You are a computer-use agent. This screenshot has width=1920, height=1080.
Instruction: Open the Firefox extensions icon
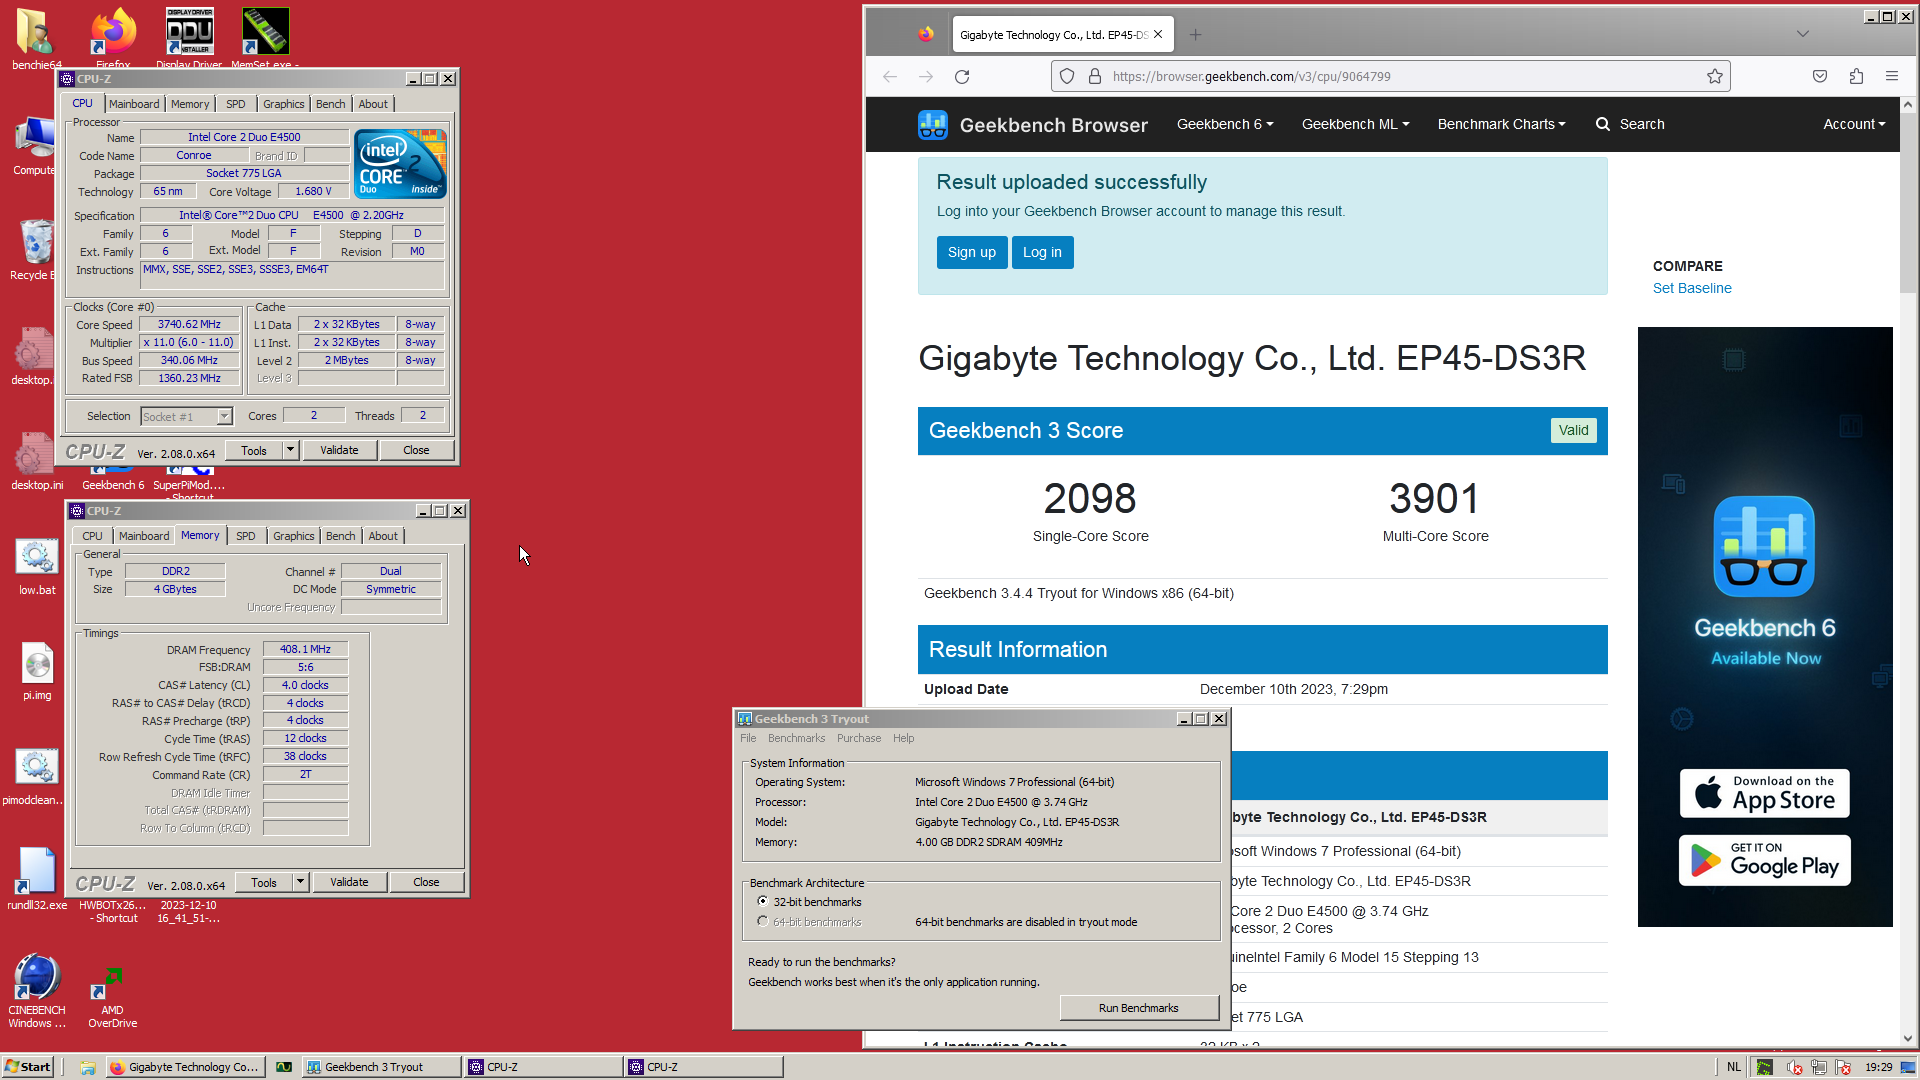(1856, 76)
